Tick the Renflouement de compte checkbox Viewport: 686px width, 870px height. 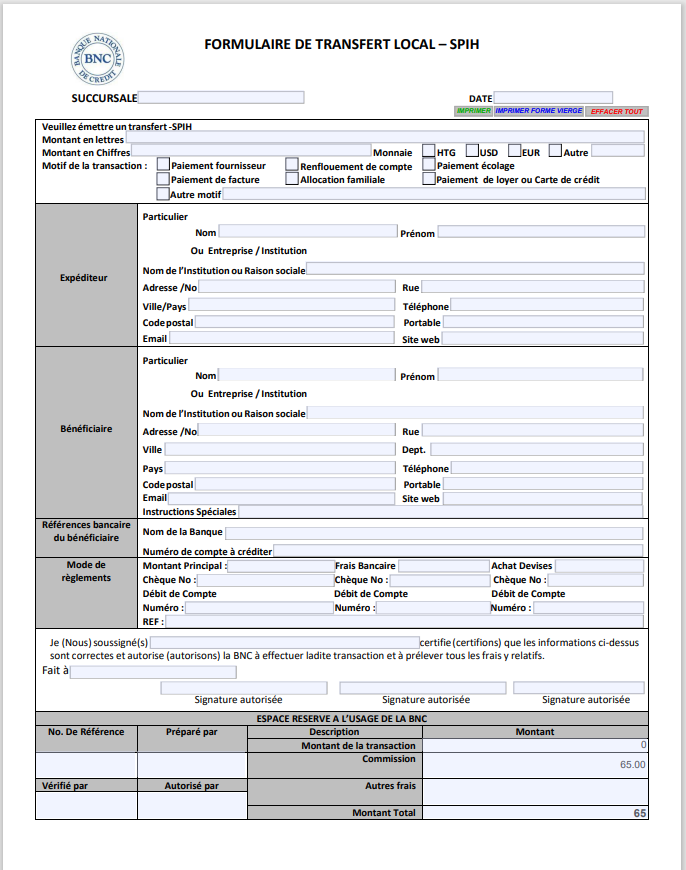click(x=292, y=164)
